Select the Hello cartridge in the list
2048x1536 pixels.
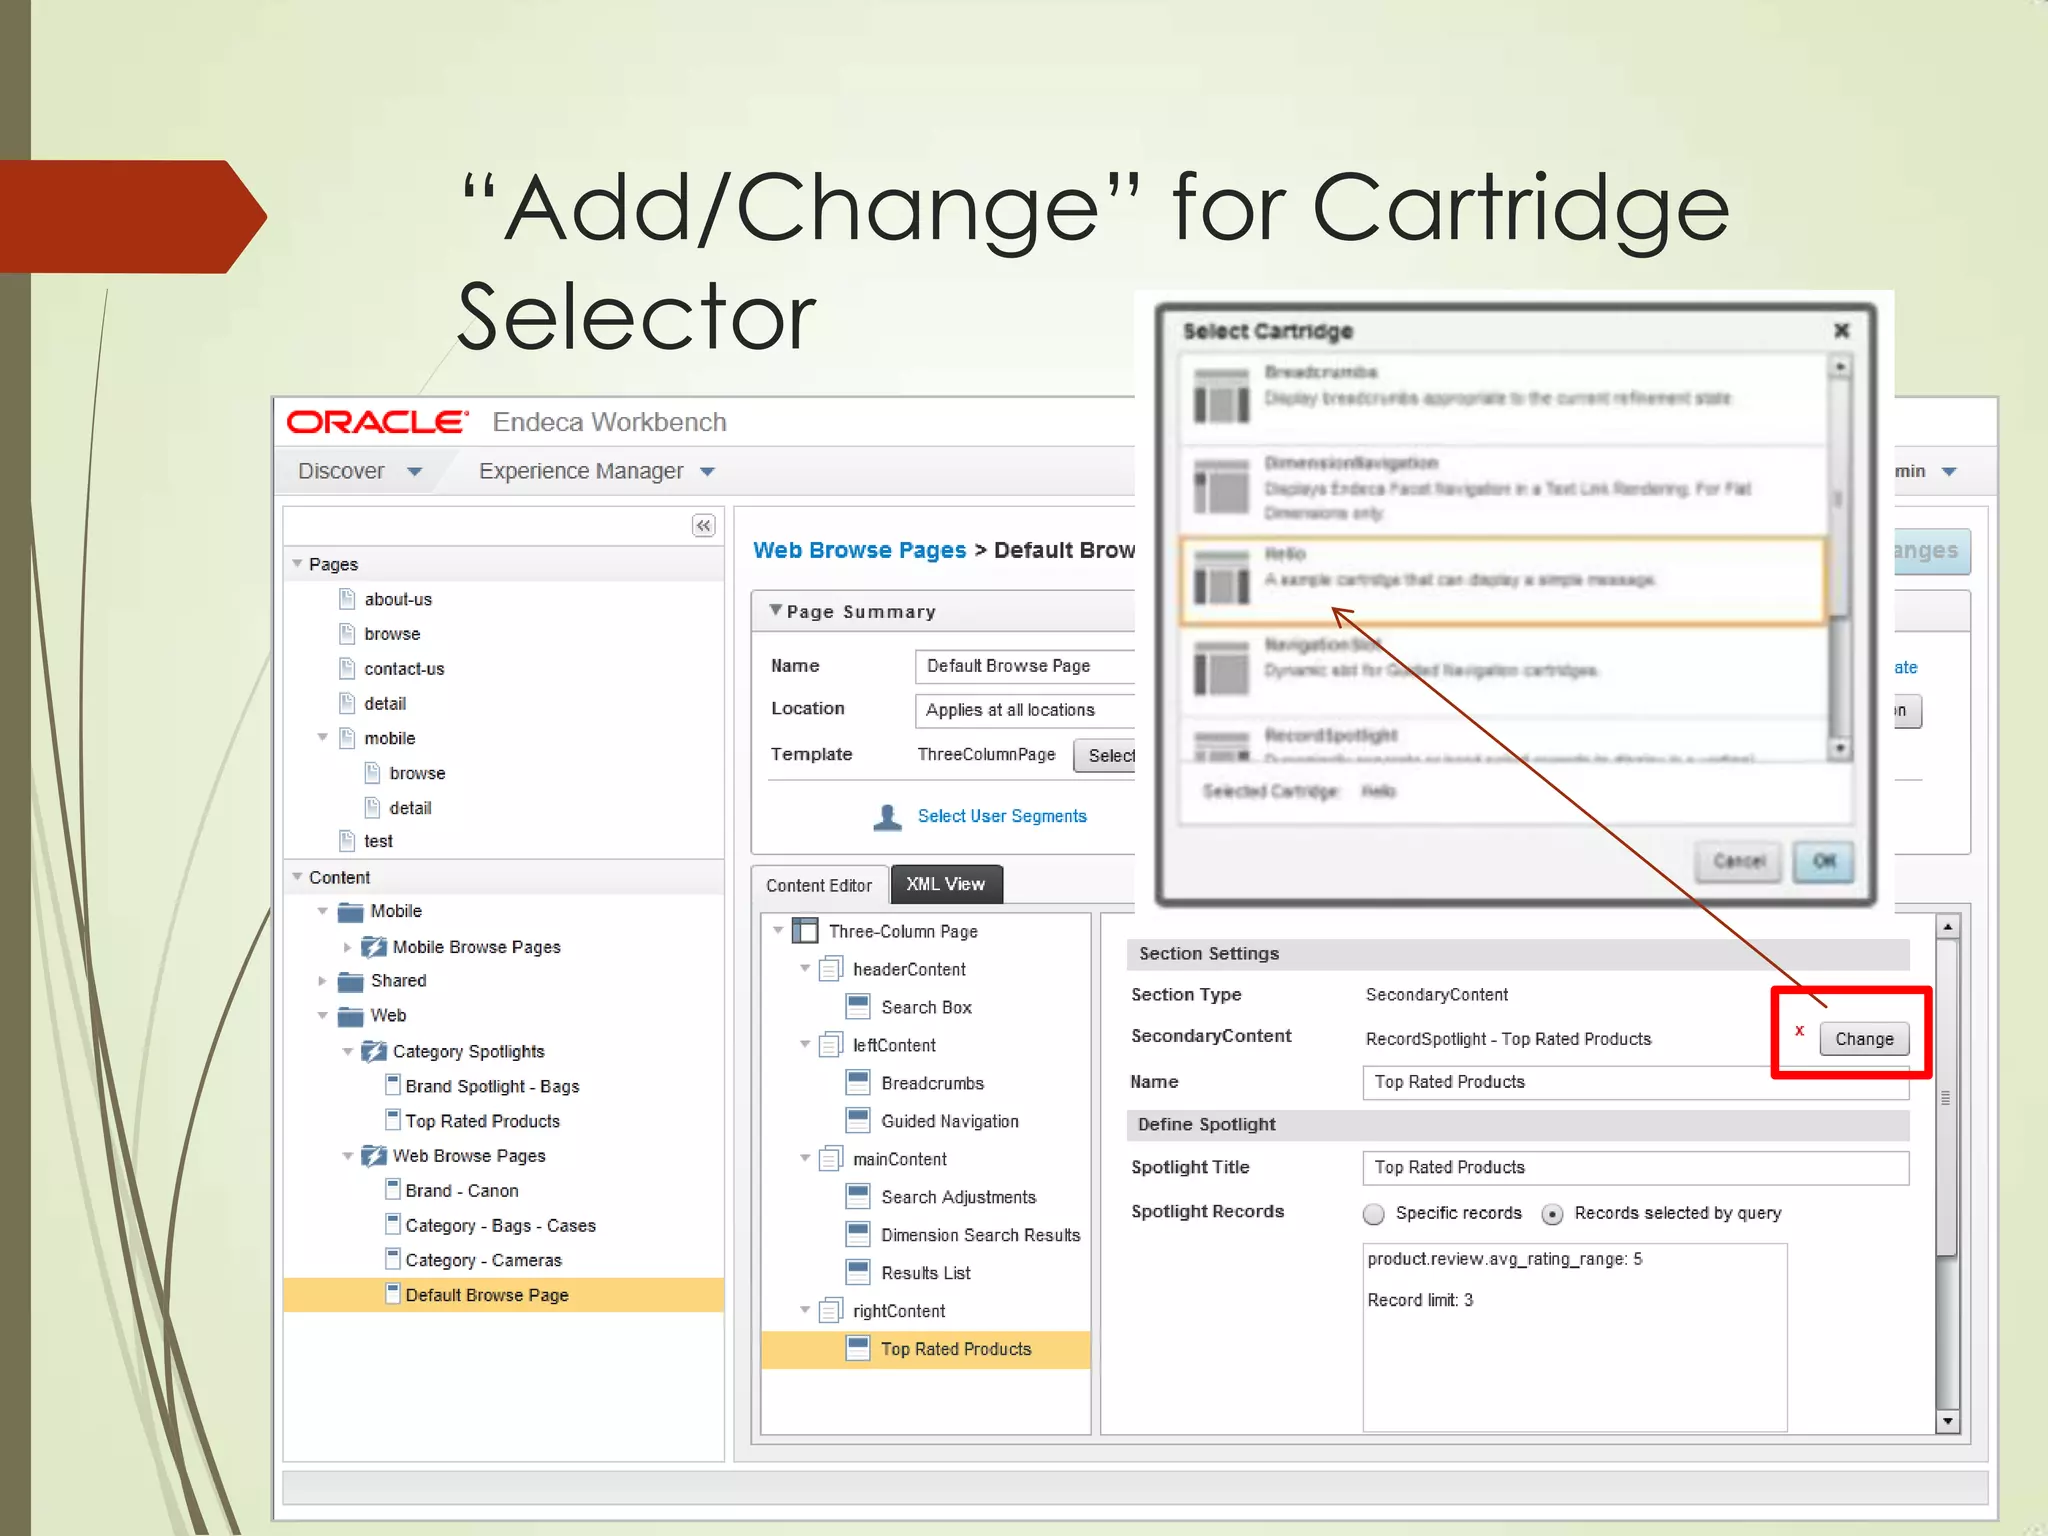1503,582
